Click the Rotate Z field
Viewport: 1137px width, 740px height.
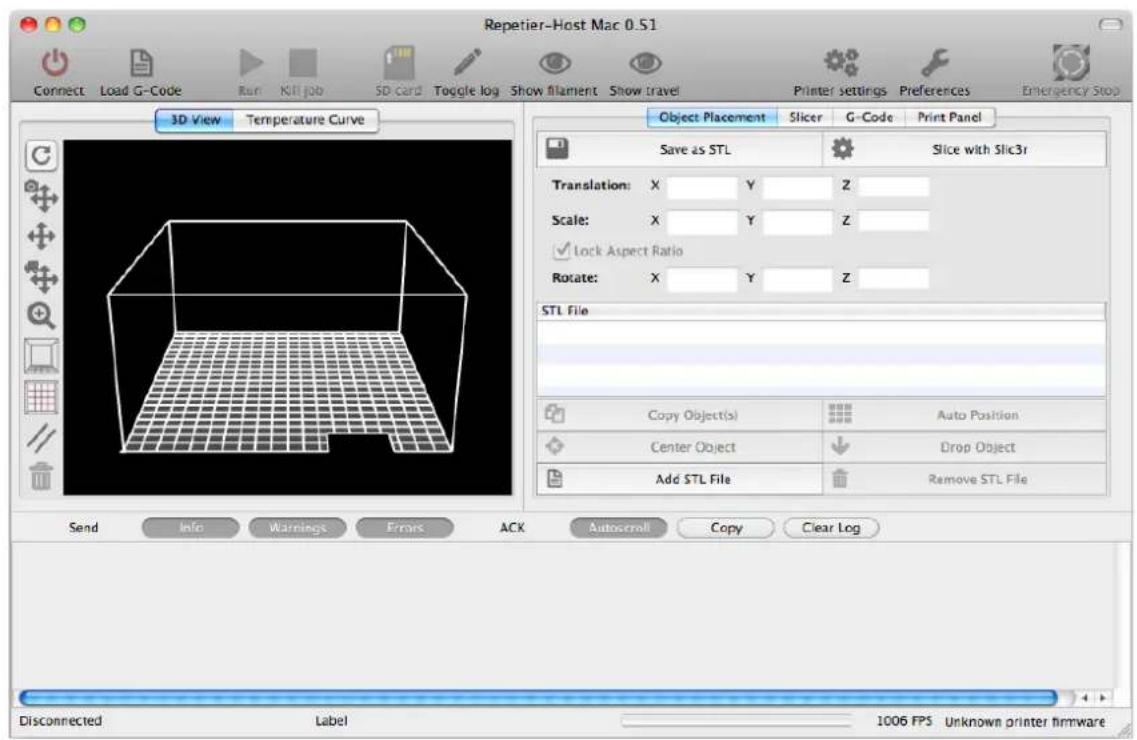893,278
